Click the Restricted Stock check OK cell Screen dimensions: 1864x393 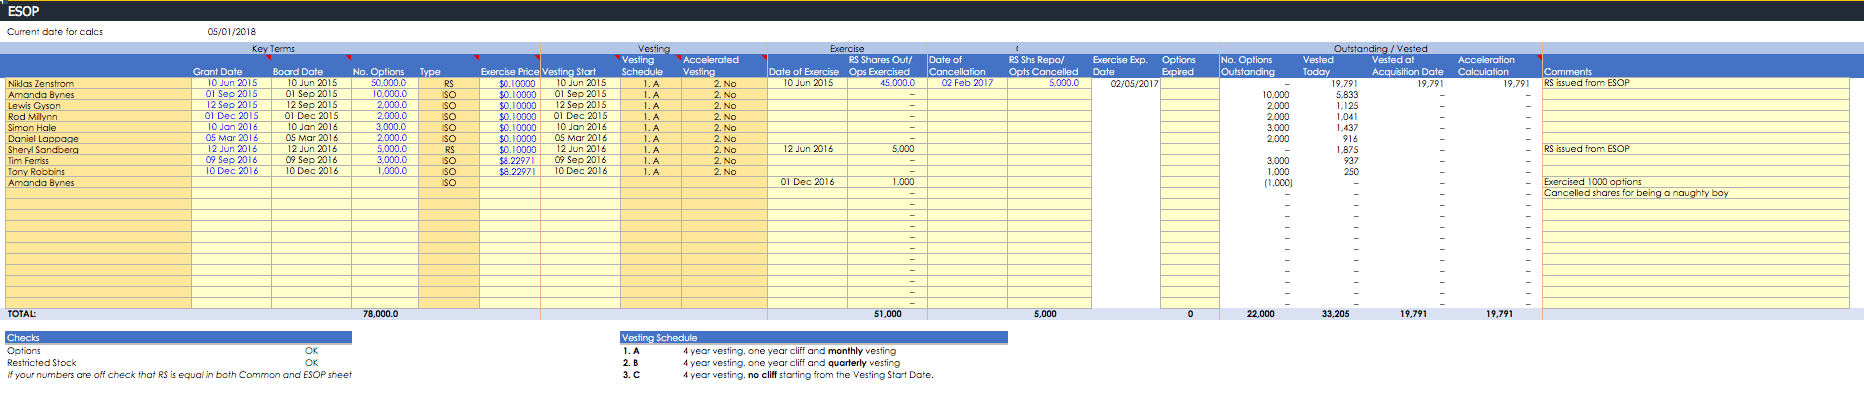pos(311,363)
